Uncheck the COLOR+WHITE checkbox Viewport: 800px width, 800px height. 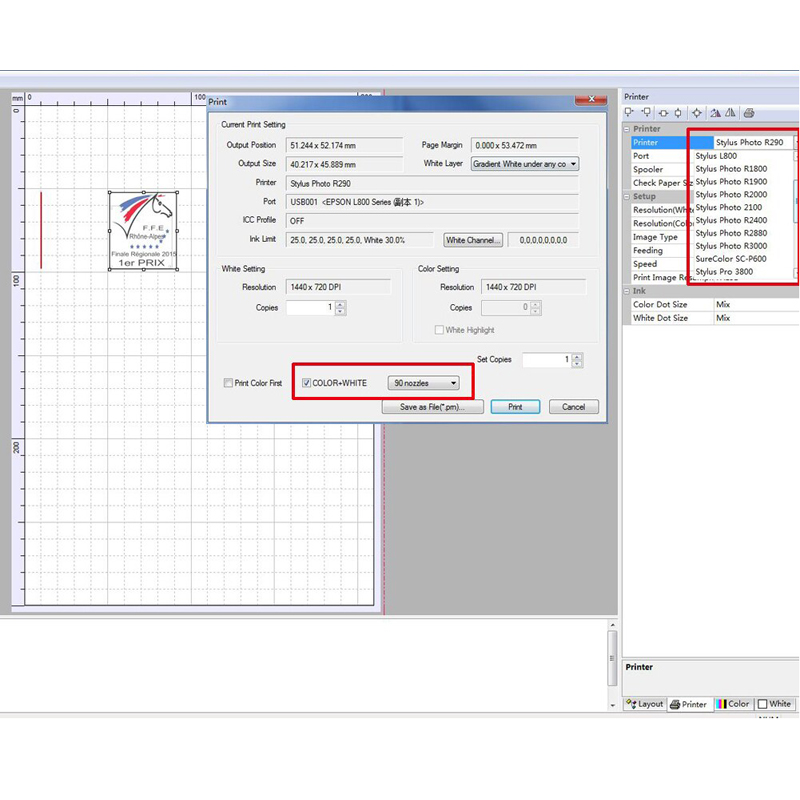click(306, 383)
